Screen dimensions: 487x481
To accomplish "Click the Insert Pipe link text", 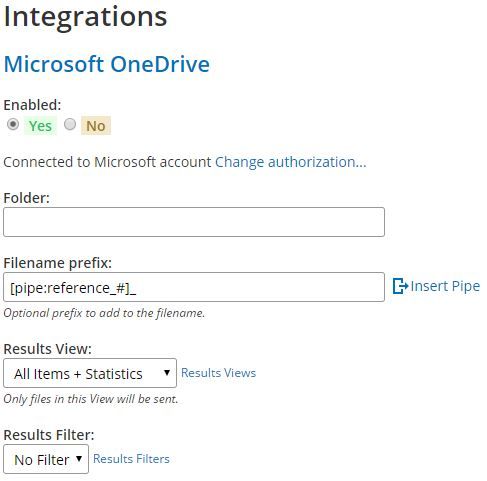I will [x=445, y=286].
